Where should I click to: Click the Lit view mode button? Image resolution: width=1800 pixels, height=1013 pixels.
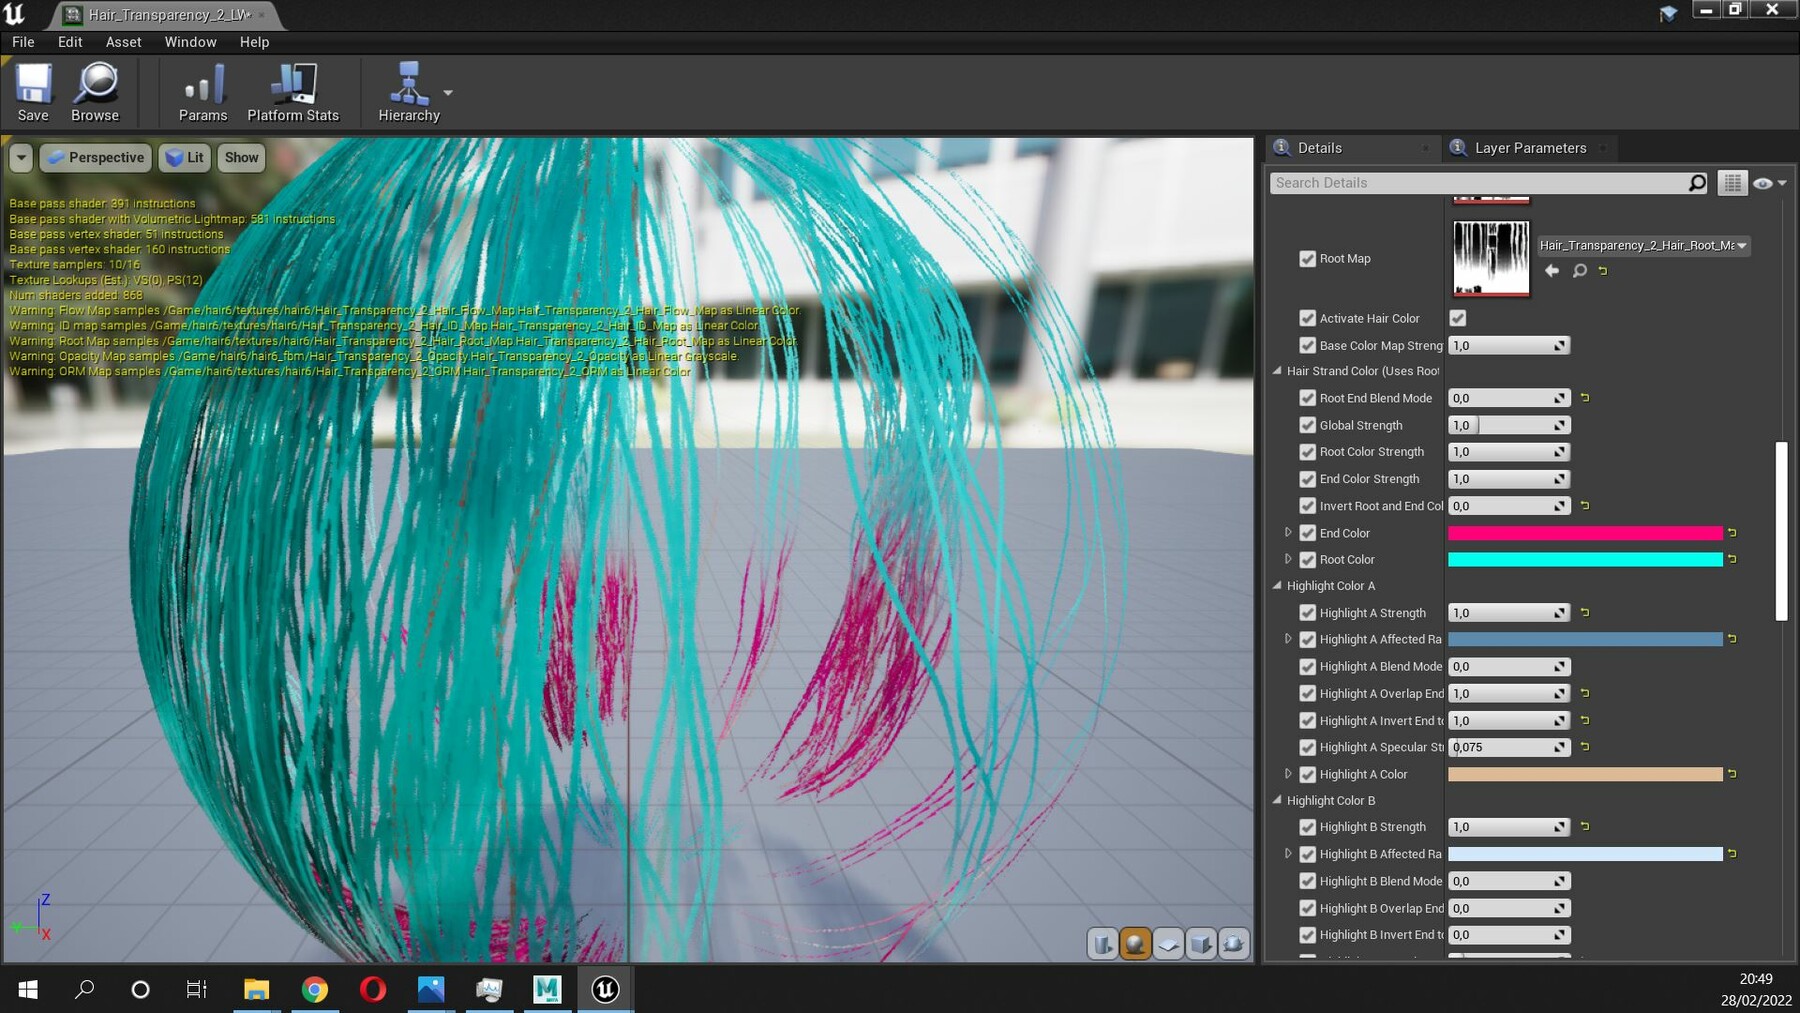coord(185,157)
